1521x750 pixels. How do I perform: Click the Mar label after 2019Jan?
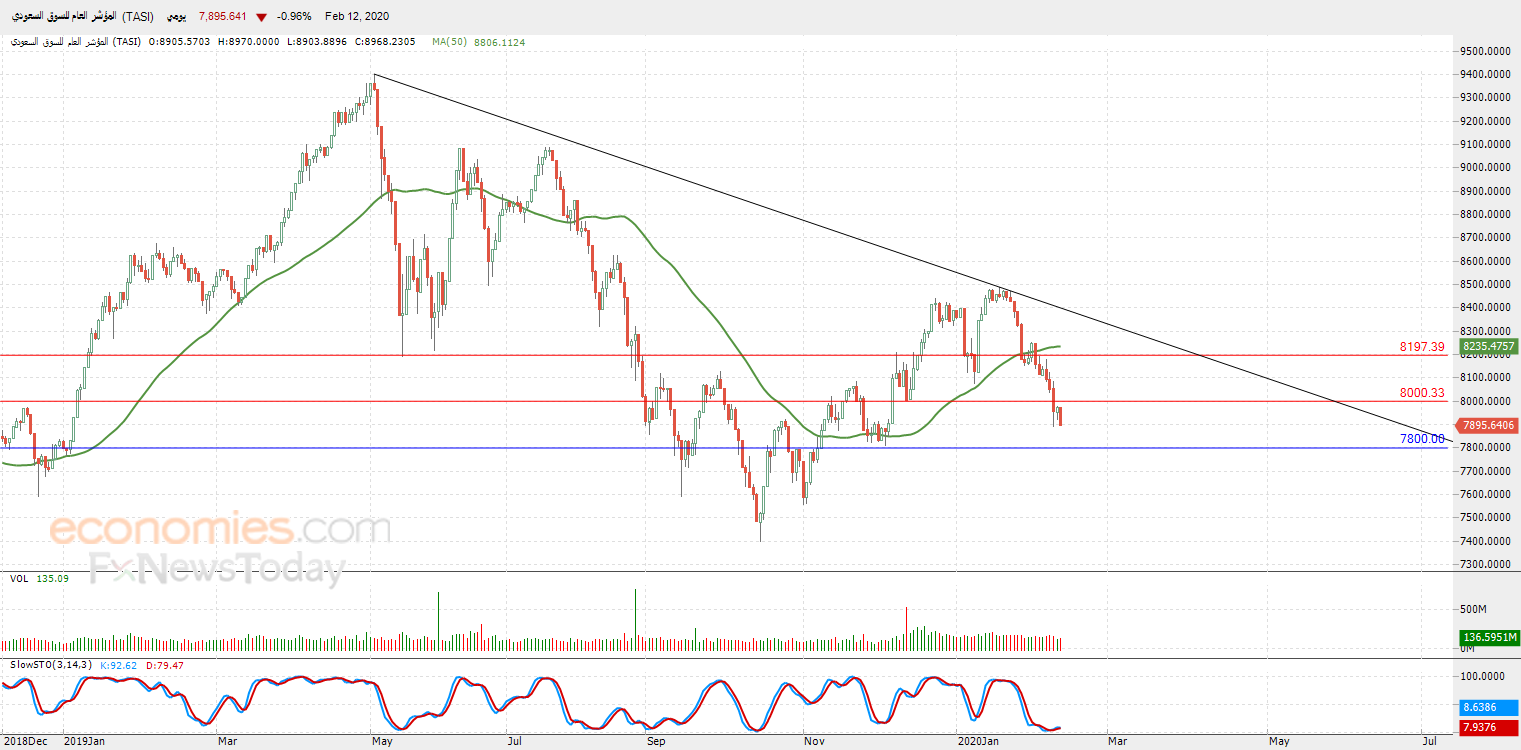pyautogui.click(x=226, y=742)
